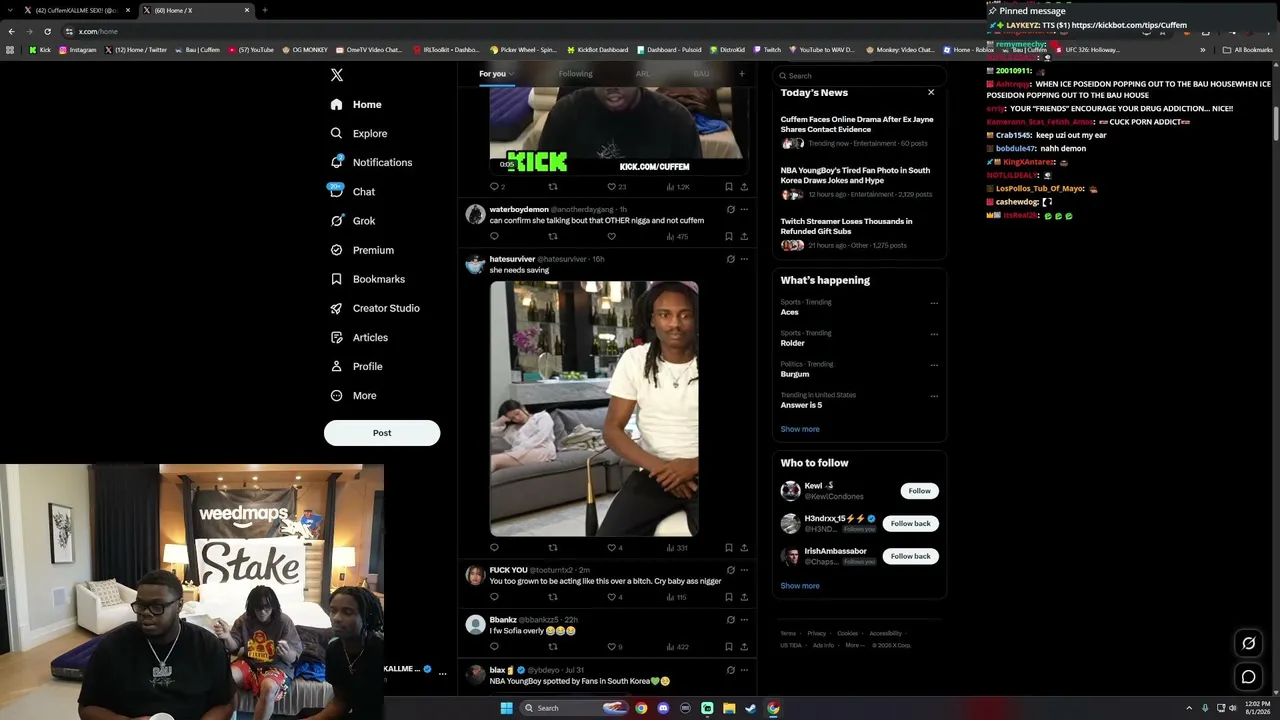This screenshot has width=1280, height=720.
Task: Open the Windows Start menu
Action: (x=506, y=708)
